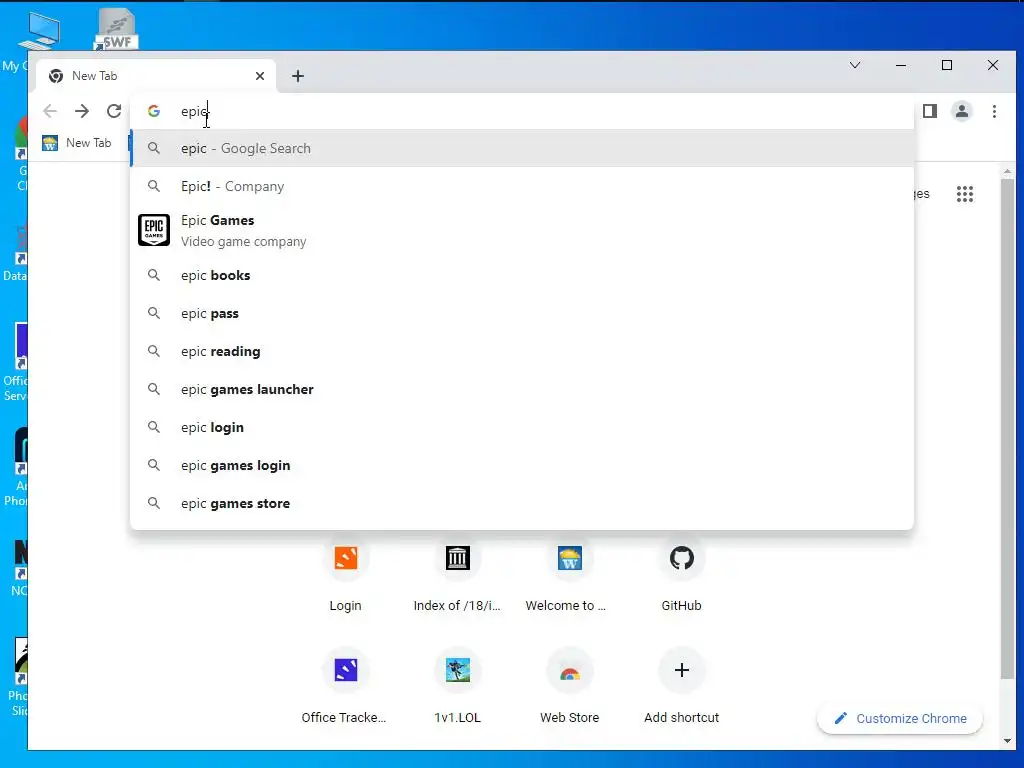This screenshot has height=768, width=1024.
Task: Click the Google G icon in the address bar
Action: pyautogui.click(x=154, y=111)
